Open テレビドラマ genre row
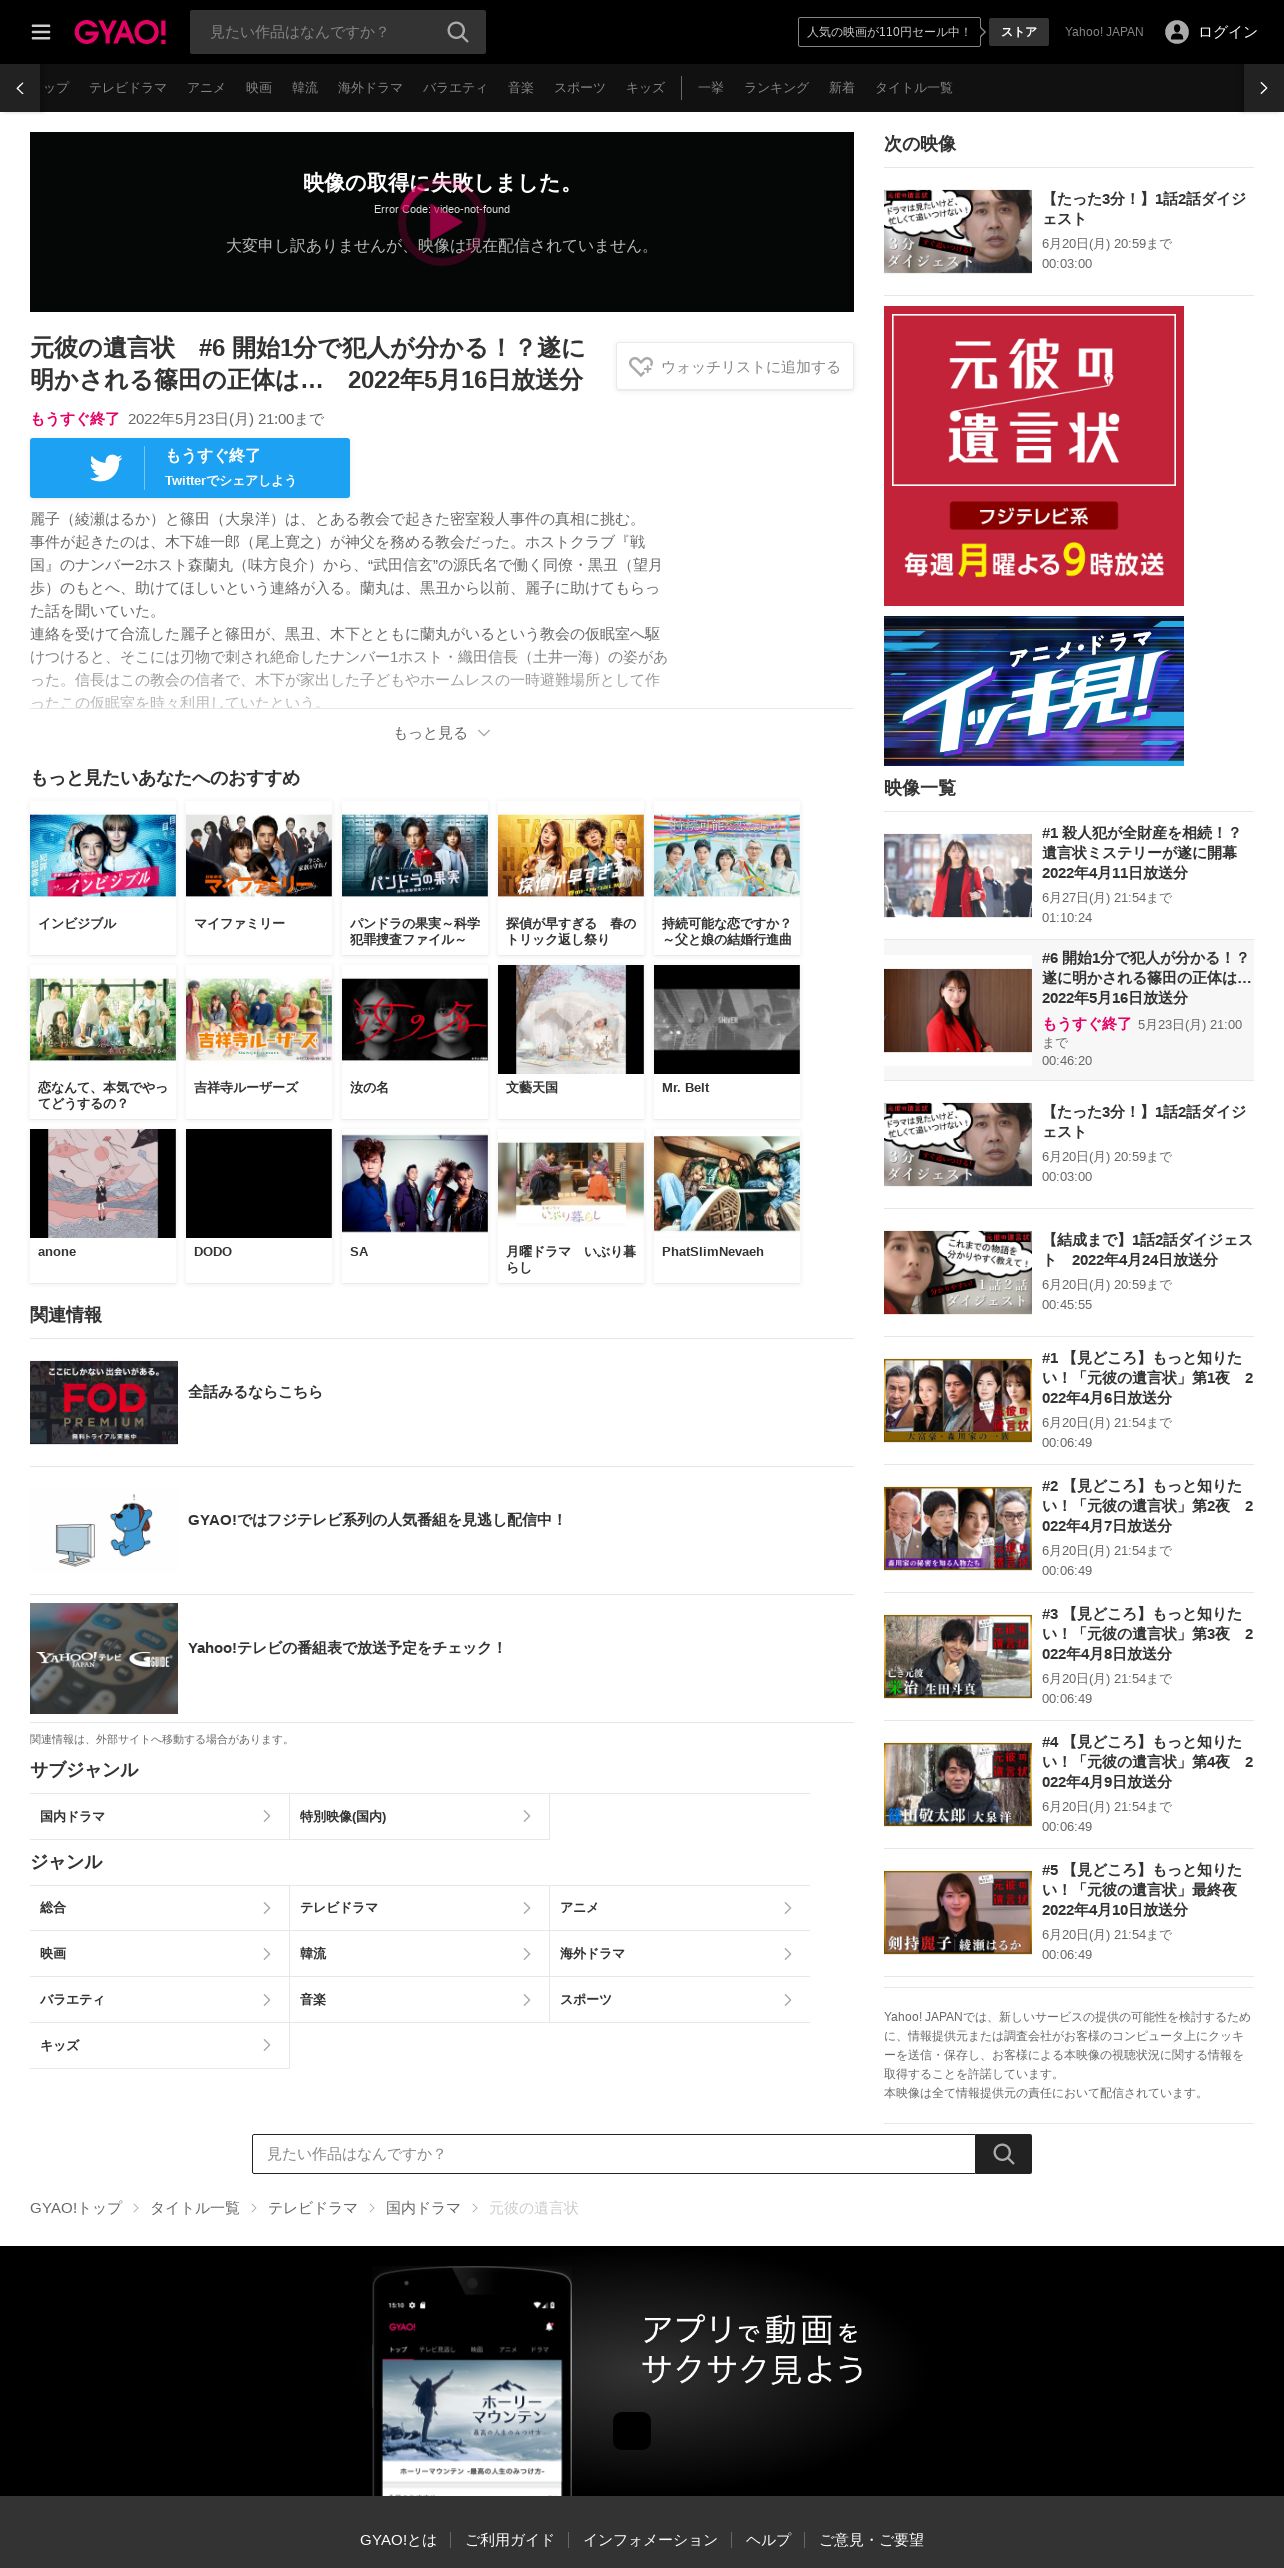The height and width of the screenshot is (2568, 1284). click(x=419, y=1908)
